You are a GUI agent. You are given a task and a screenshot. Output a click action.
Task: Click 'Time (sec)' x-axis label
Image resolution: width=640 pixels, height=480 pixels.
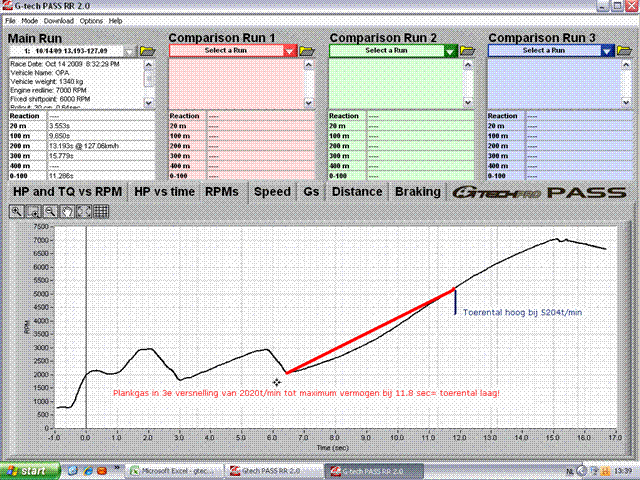click(x=333, y=448)
